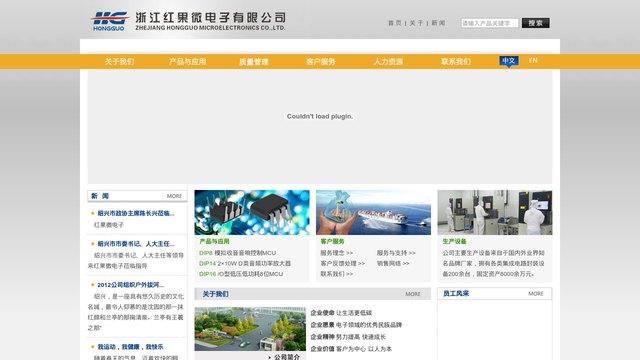Click the 企业使命 让生活更低碳 line
Screen dimensions: 640x360
341,313
